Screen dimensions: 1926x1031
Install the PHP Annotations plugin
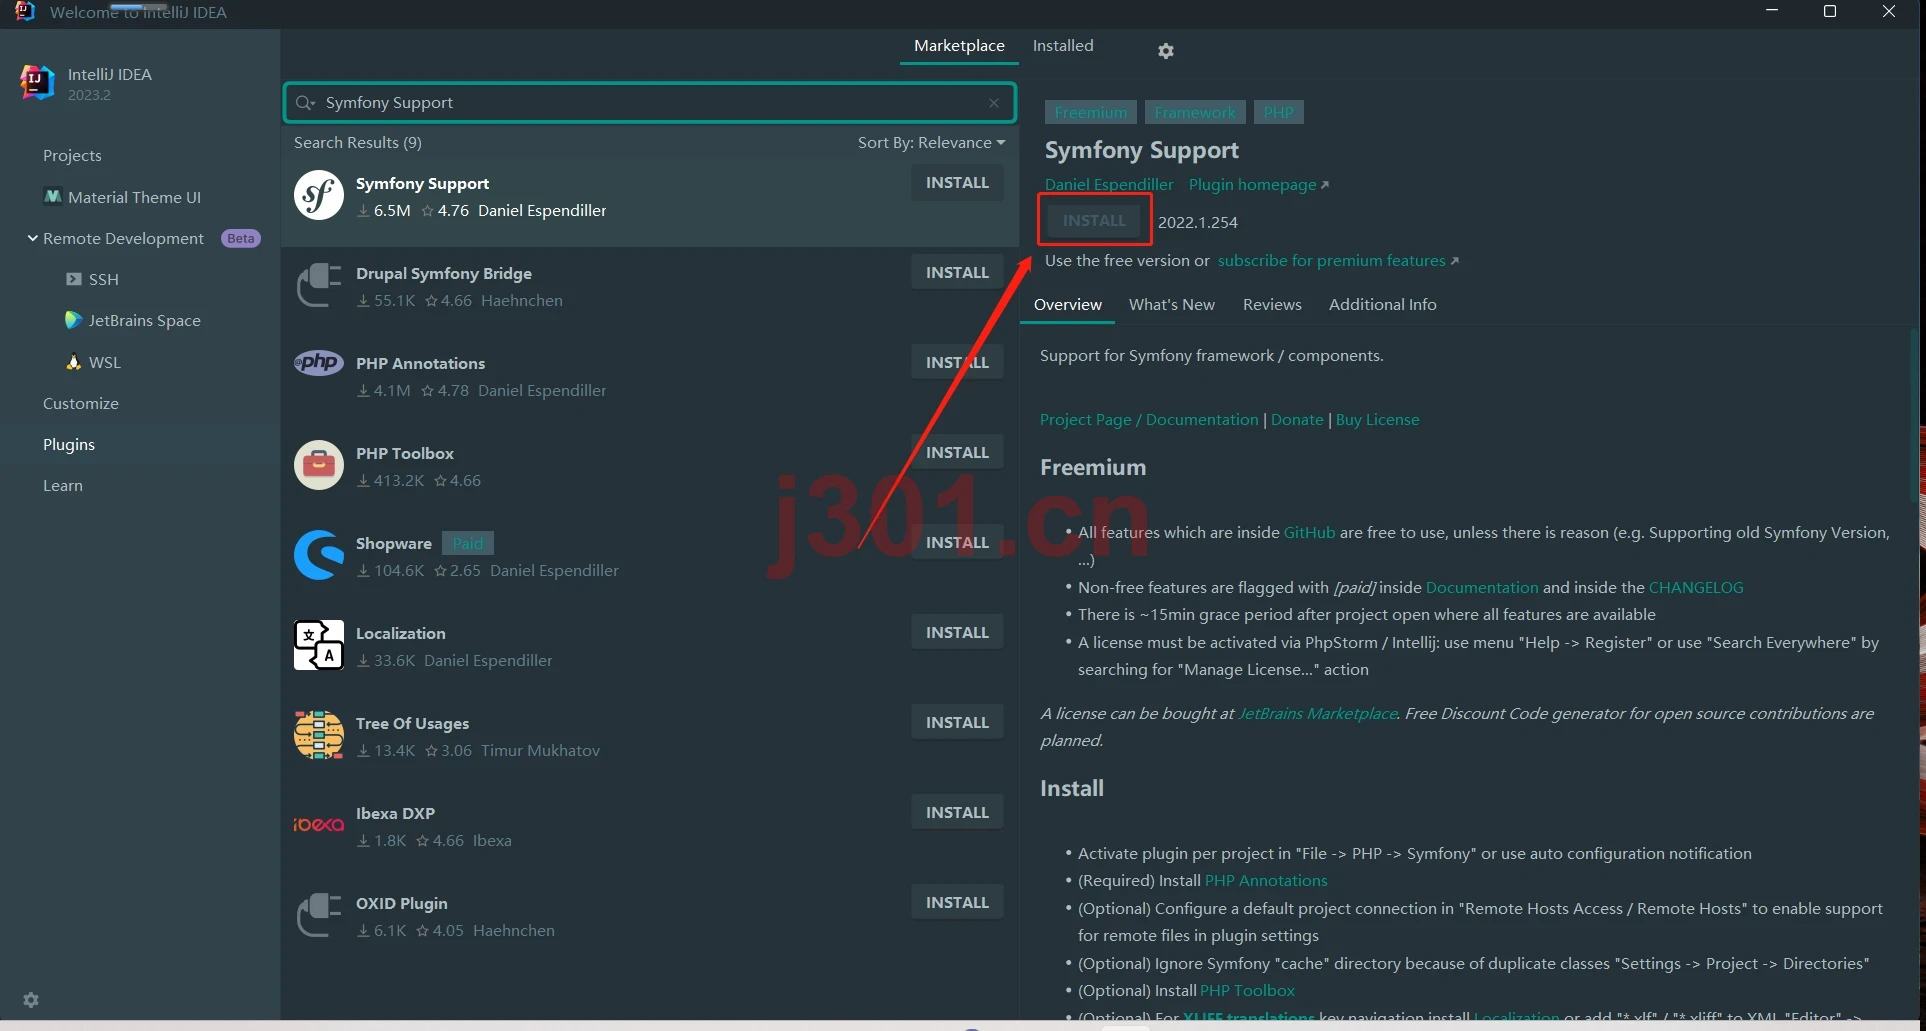[957, 363]
